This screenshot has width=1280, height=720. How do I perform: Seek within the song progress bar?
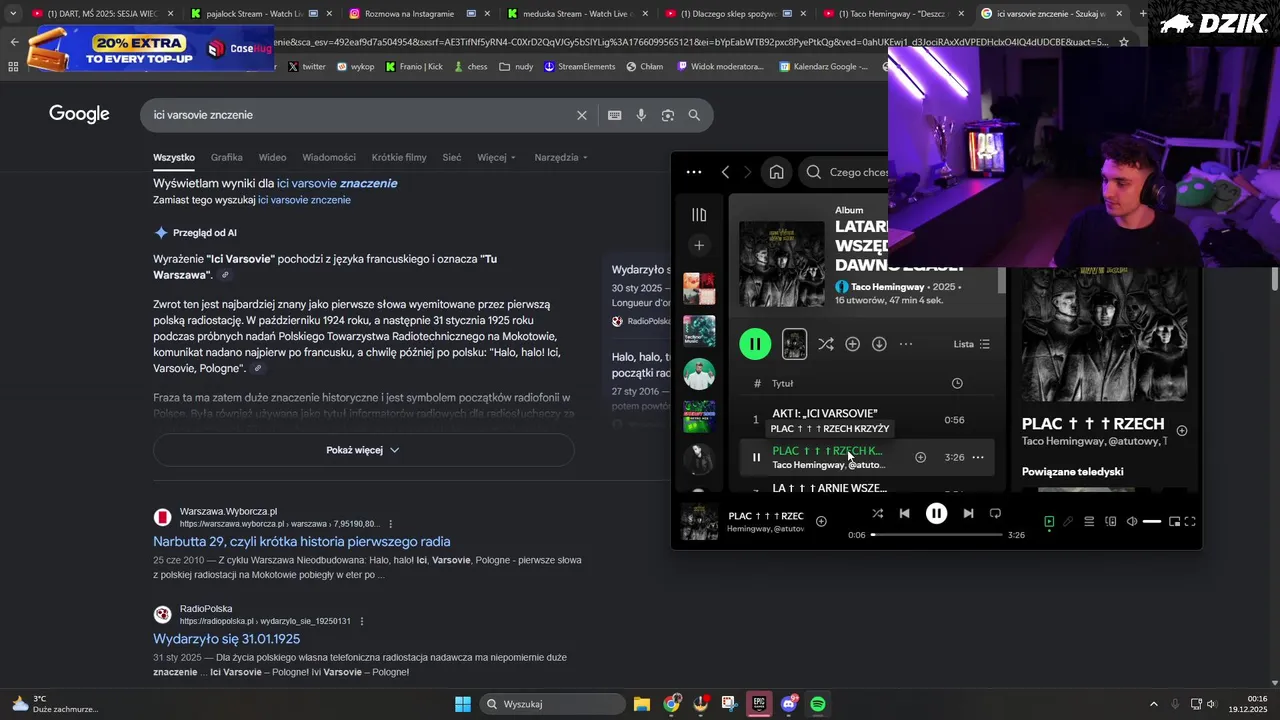(x=936, y=535)
